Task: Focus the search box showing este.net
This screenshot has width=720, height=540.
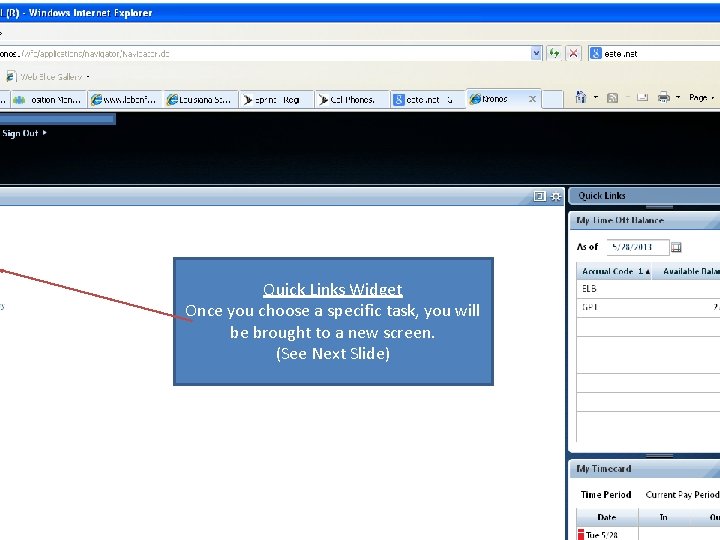Action: point(661,54)
